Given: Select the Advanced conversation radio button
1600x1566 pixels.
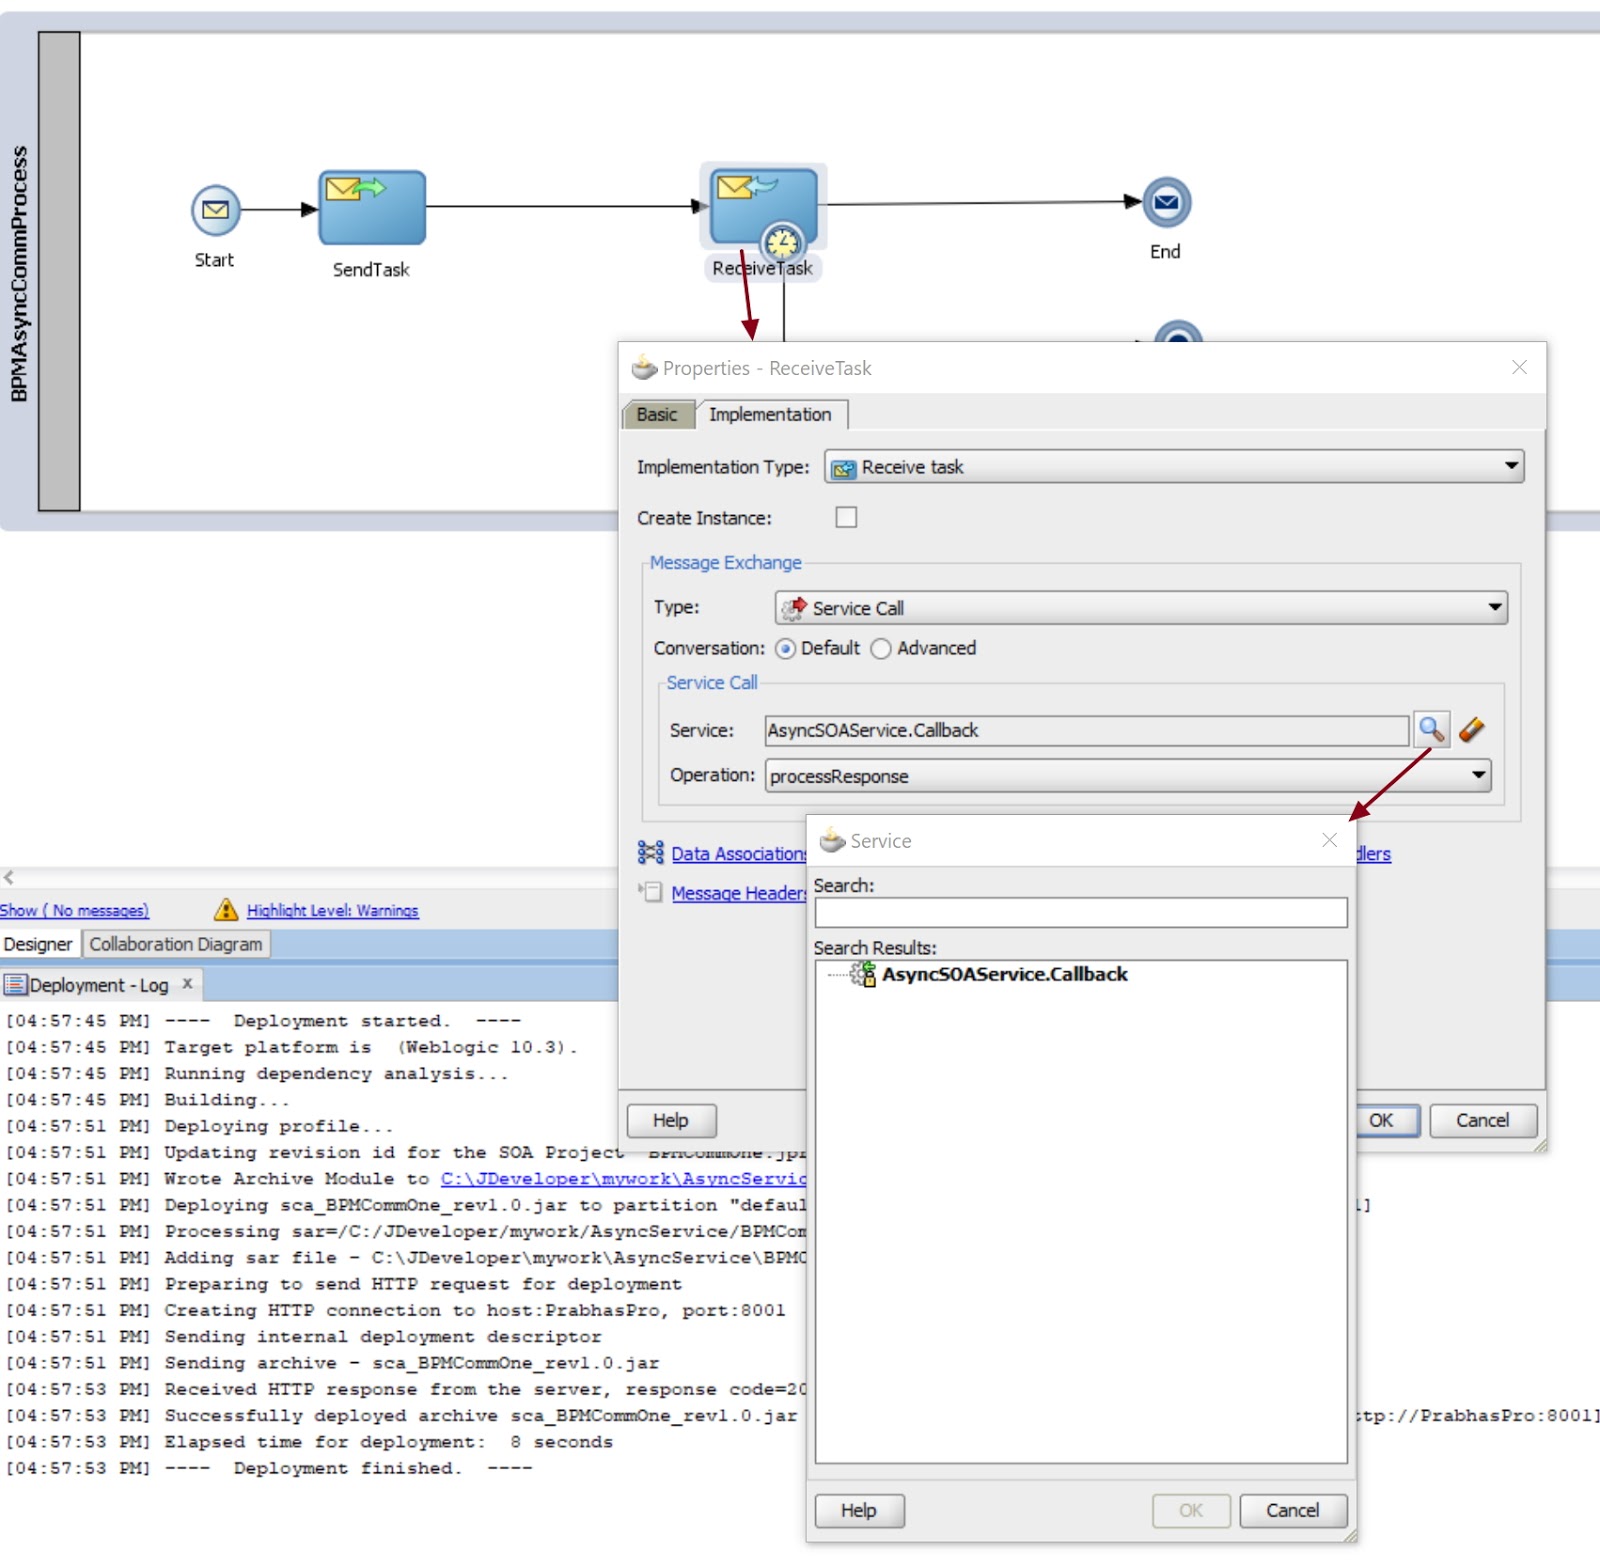Looking at the screenshot, I should click(x=880, y=649).
